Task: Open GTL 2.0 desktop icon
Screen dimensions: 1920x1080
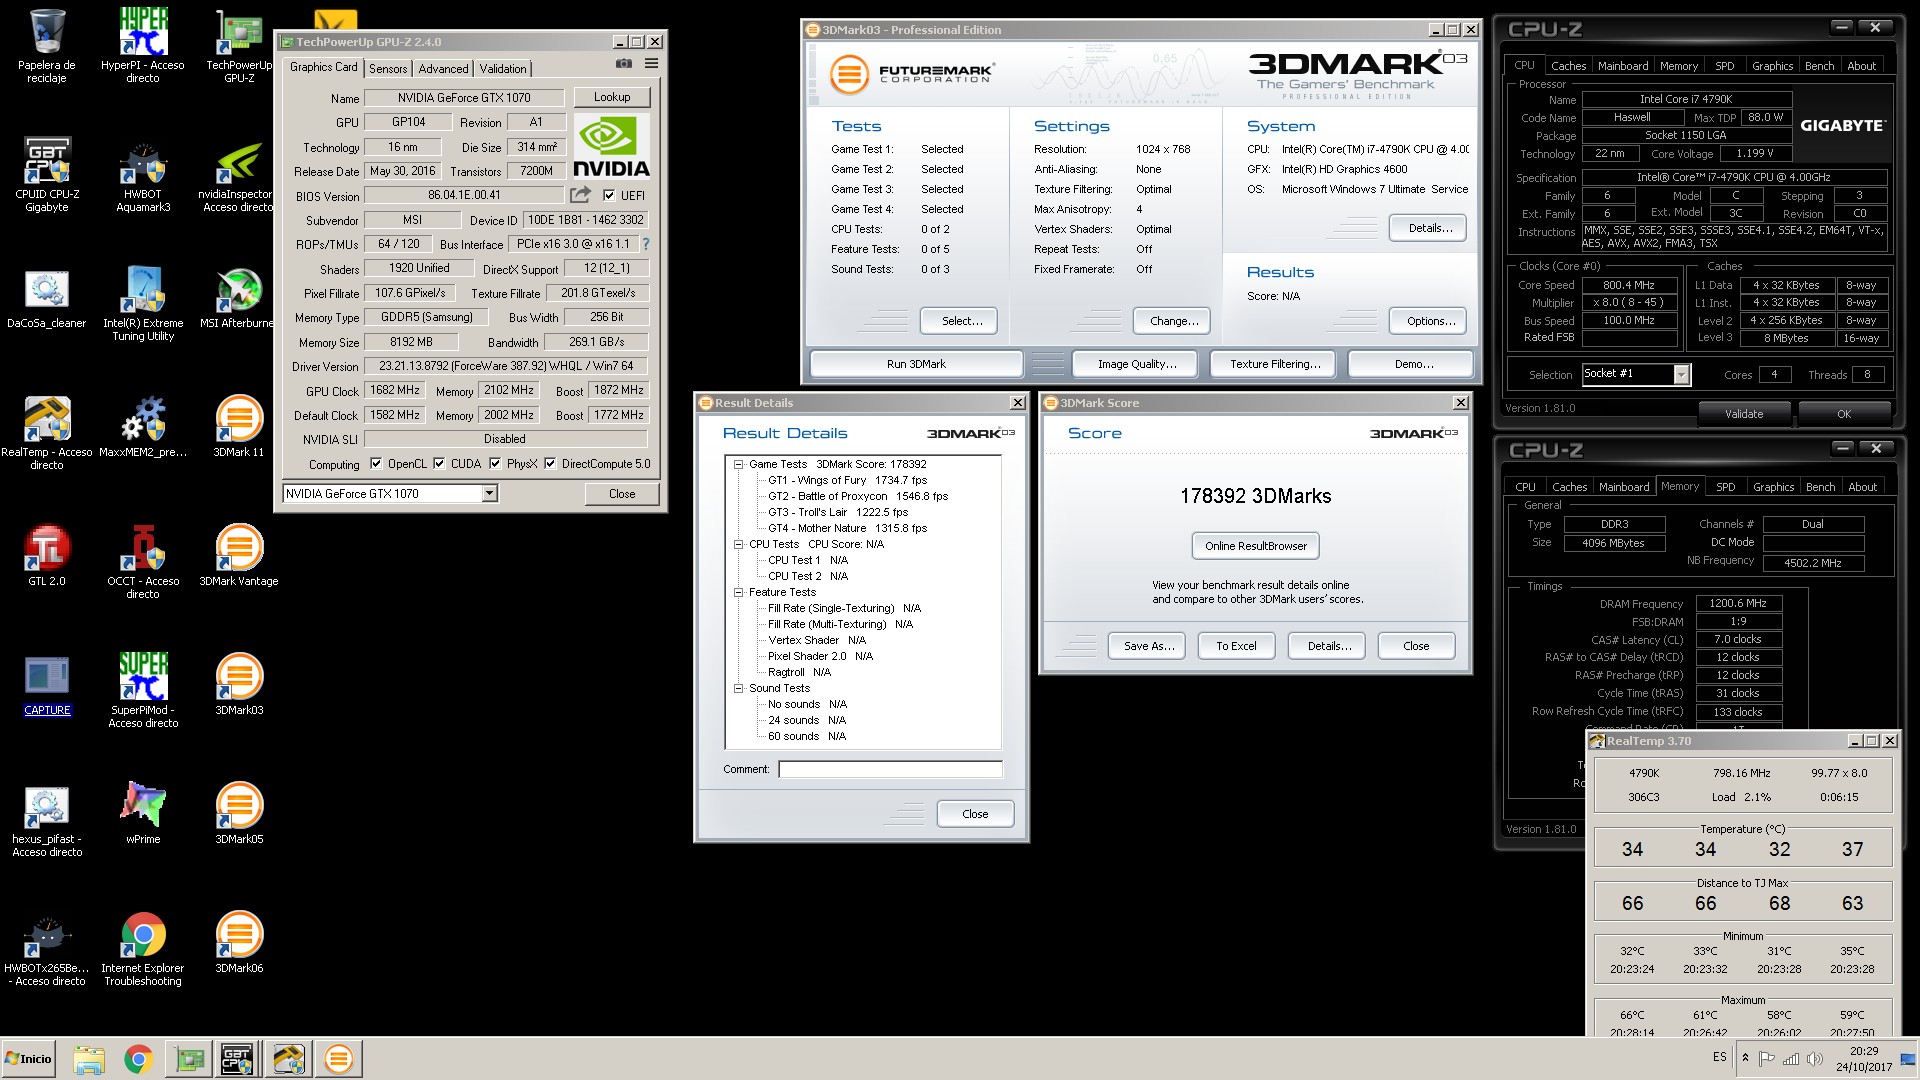Action: [46, 555]
